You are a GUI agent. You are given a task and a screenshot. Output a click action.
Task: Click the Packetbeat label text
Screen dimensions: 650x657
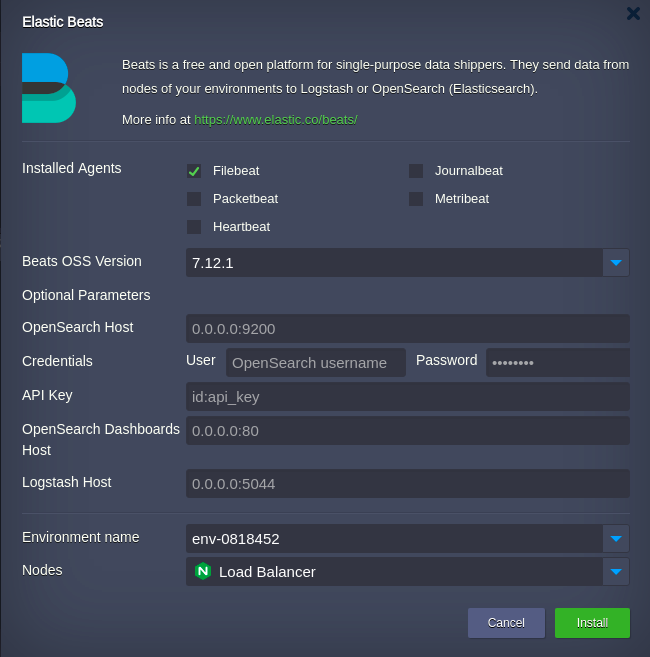(x=245, y=199)
